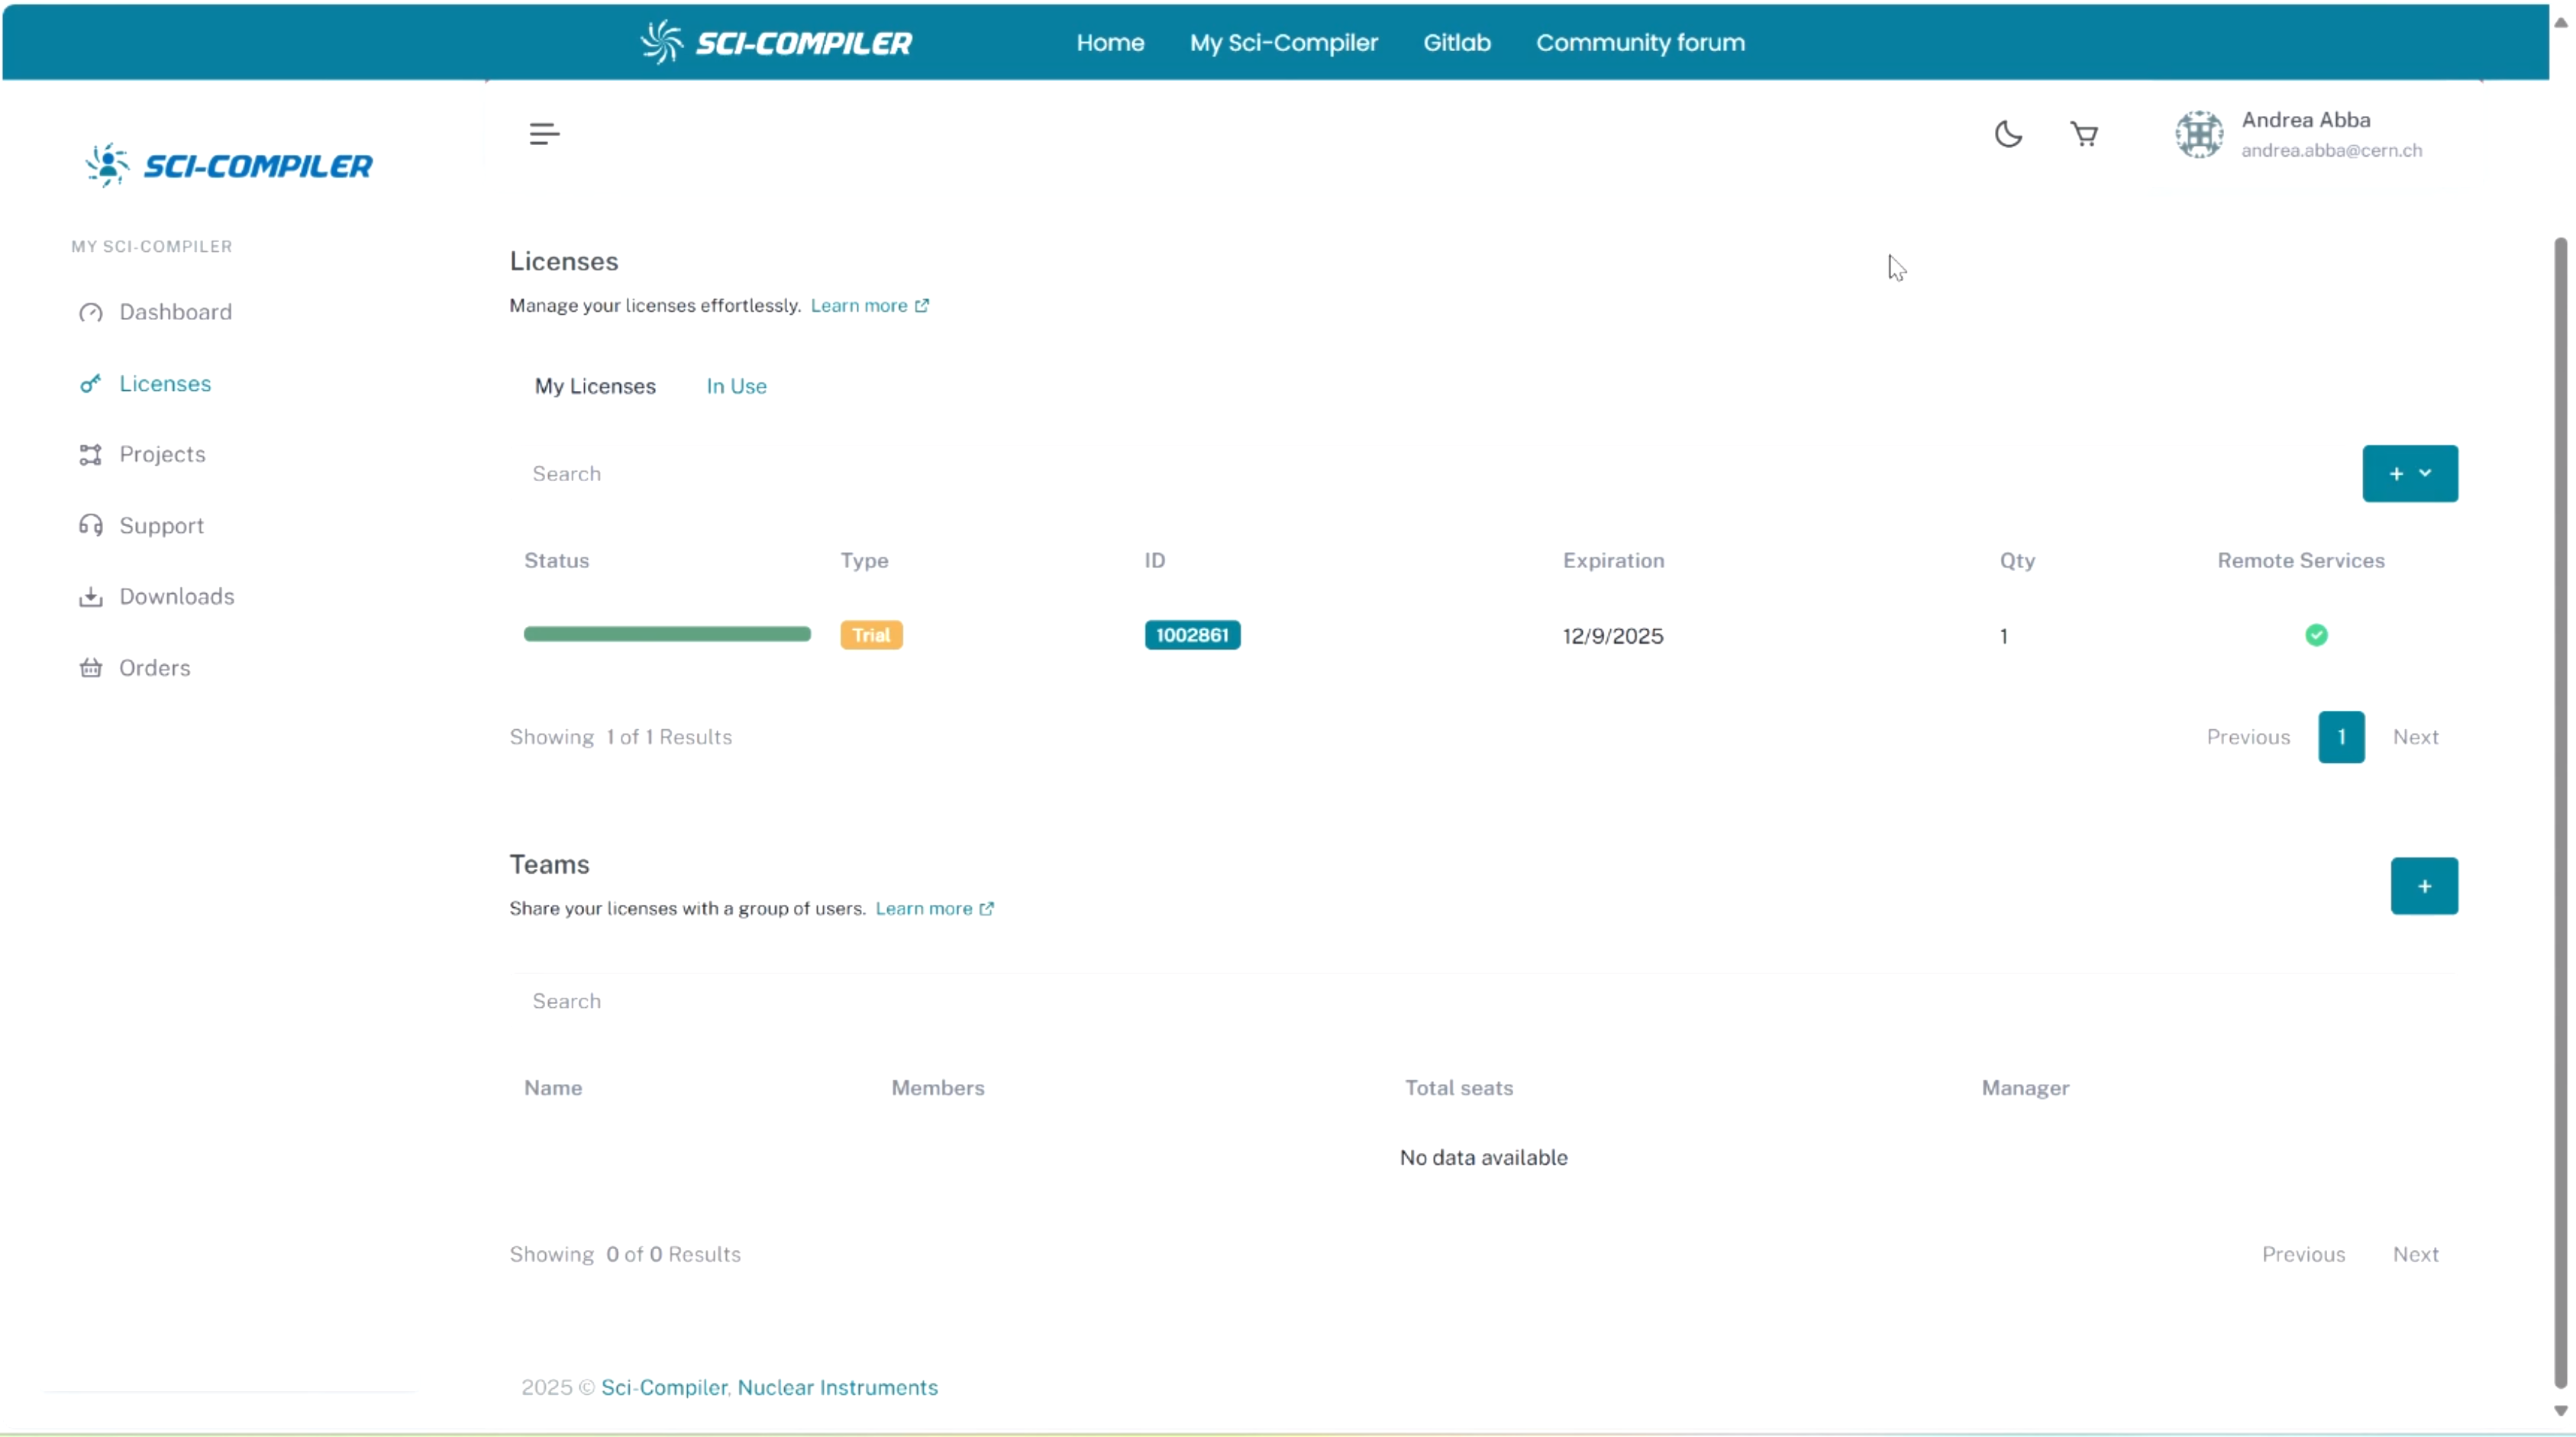The height and width of the screenshot is (1437, 2576).
Task: Select the My Licenses tab
Action: point(595,386)
